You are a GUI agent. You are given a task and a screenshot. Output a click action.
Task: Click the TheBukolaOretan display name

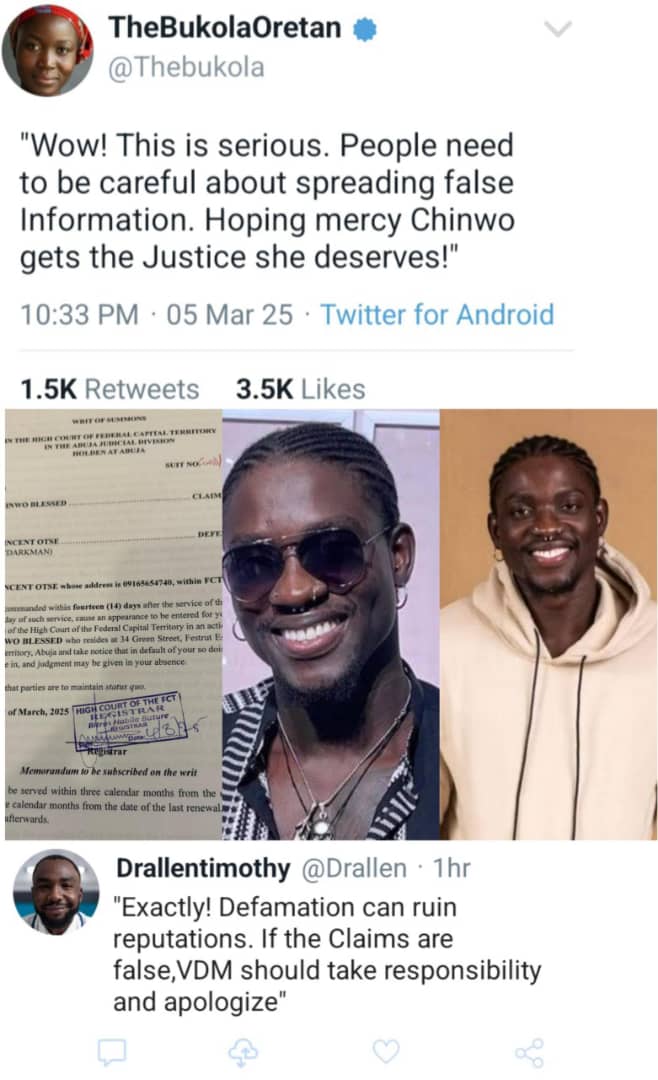pyautogui.click(x=225, y=28)
